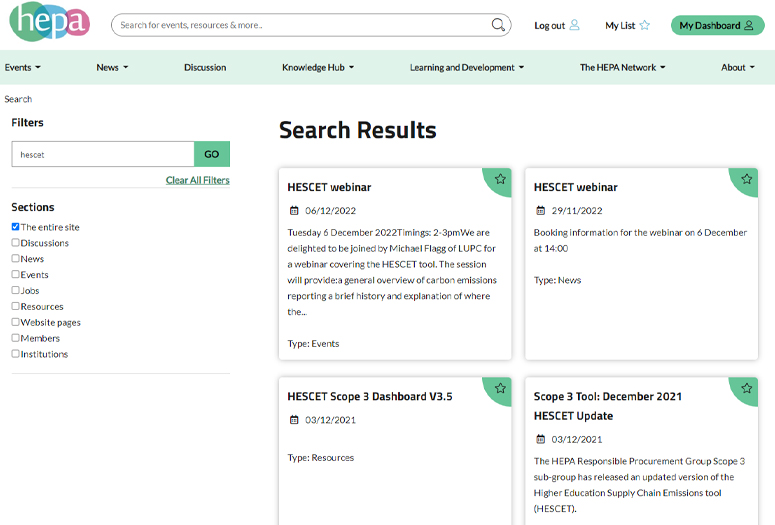
Task: Focus the hescet filter input
Action: pyautogui.click(x=103, y=154)
